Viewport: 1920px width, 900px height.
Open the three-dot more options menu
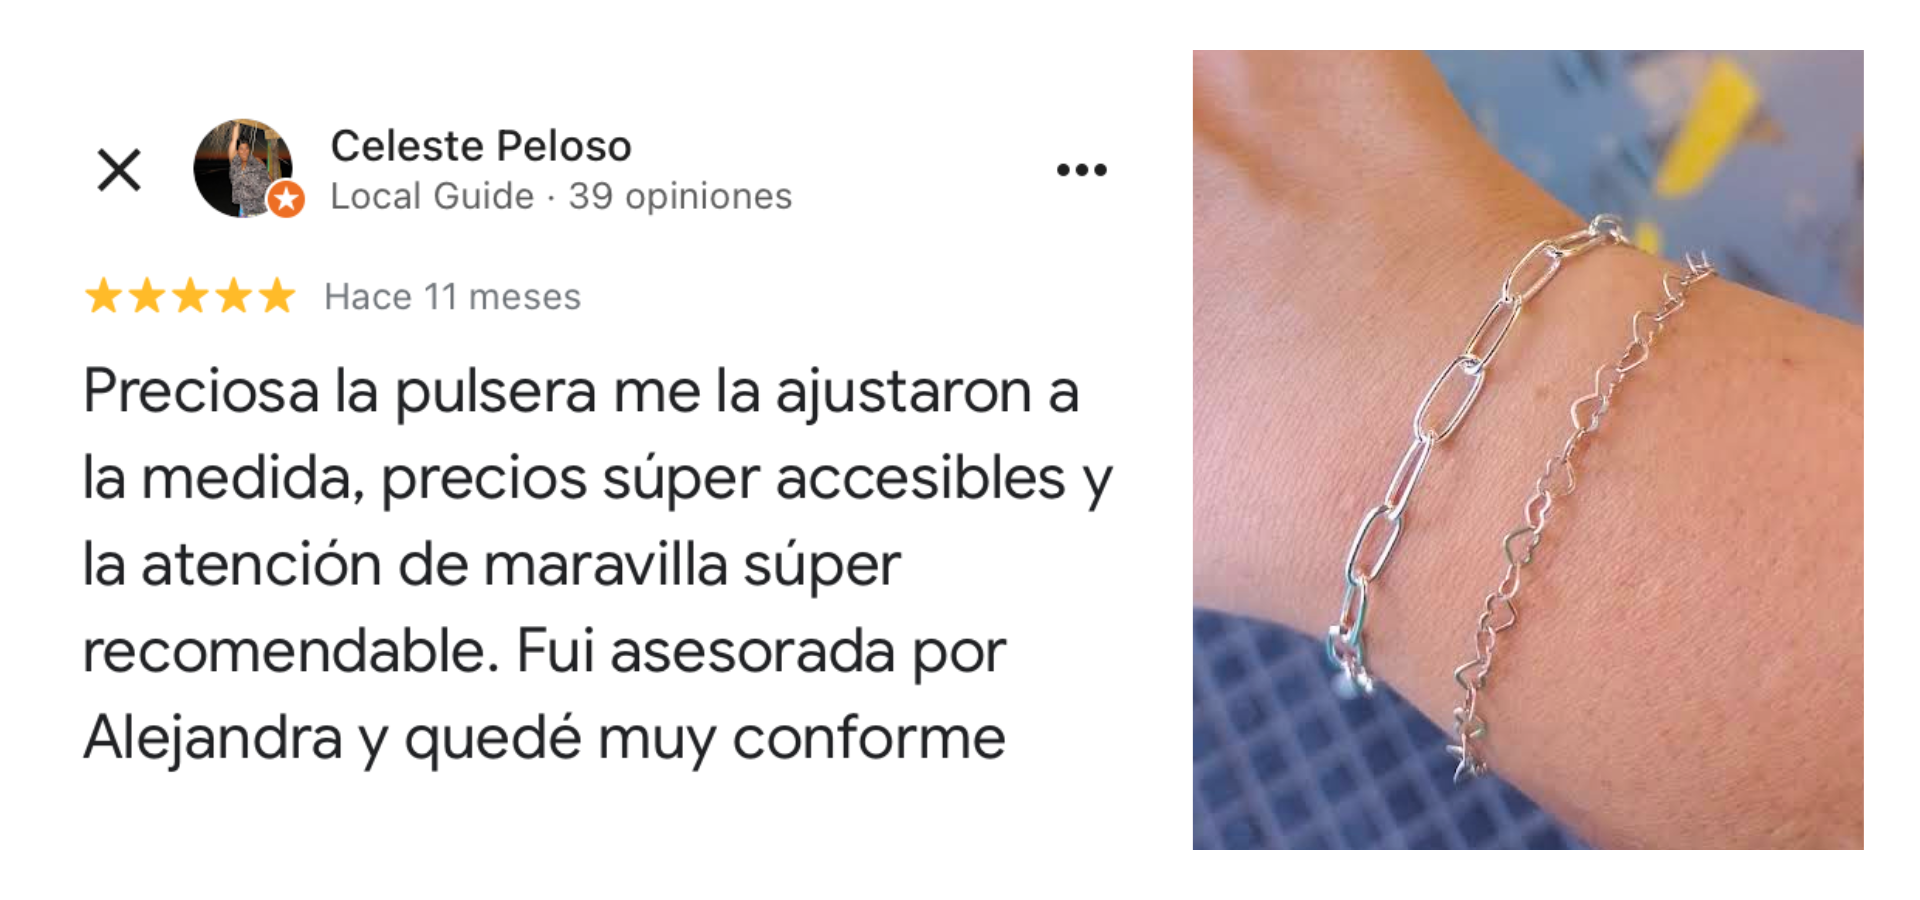1082,170
